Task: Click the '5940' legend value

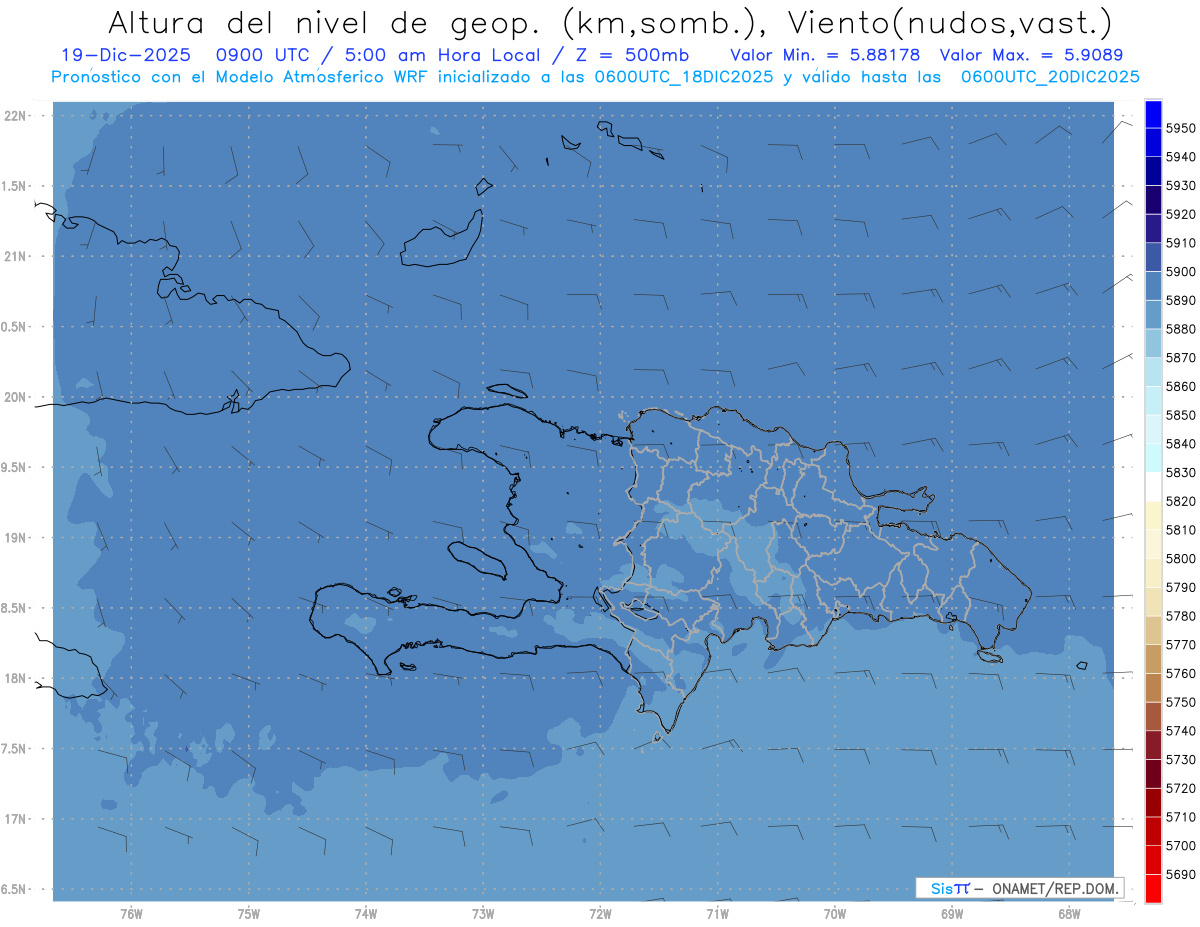Action: pyautogui.click(x=1180, y=157)
